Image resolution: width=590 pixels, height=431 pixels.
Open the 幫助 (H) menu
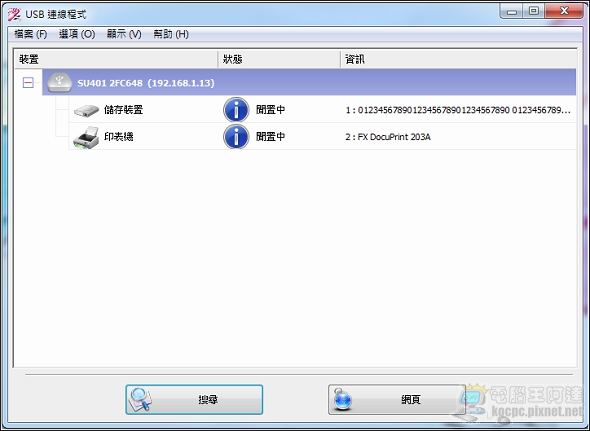click(x=171, y=34)
